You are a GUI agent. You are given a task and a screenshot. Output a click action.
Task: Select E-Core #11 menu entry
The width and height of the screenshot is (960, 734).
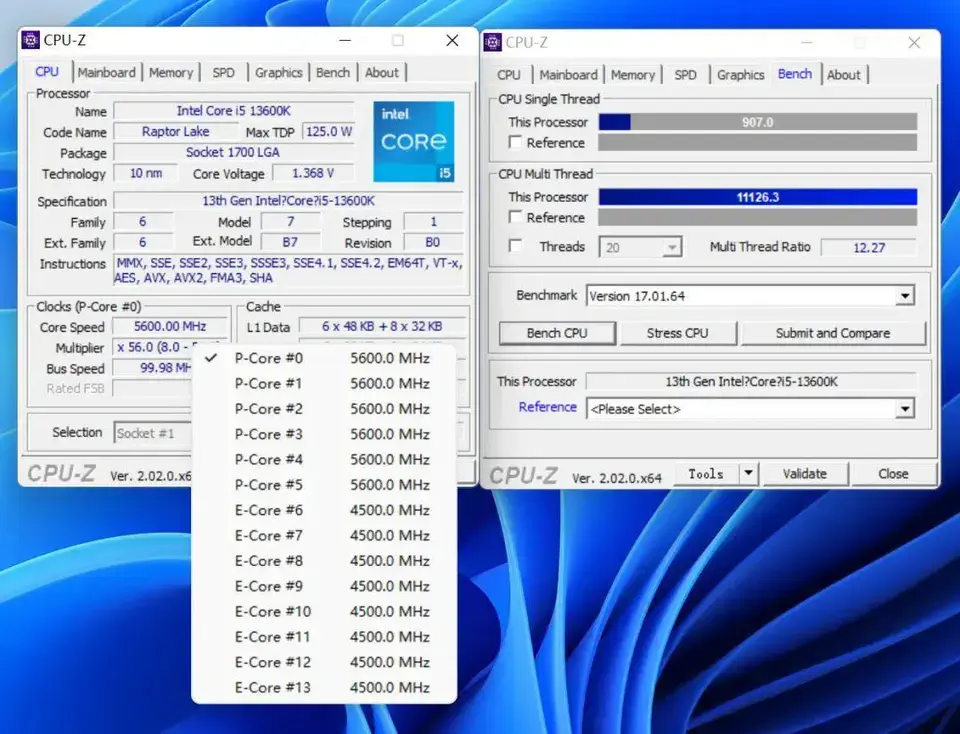pos(324,637)
